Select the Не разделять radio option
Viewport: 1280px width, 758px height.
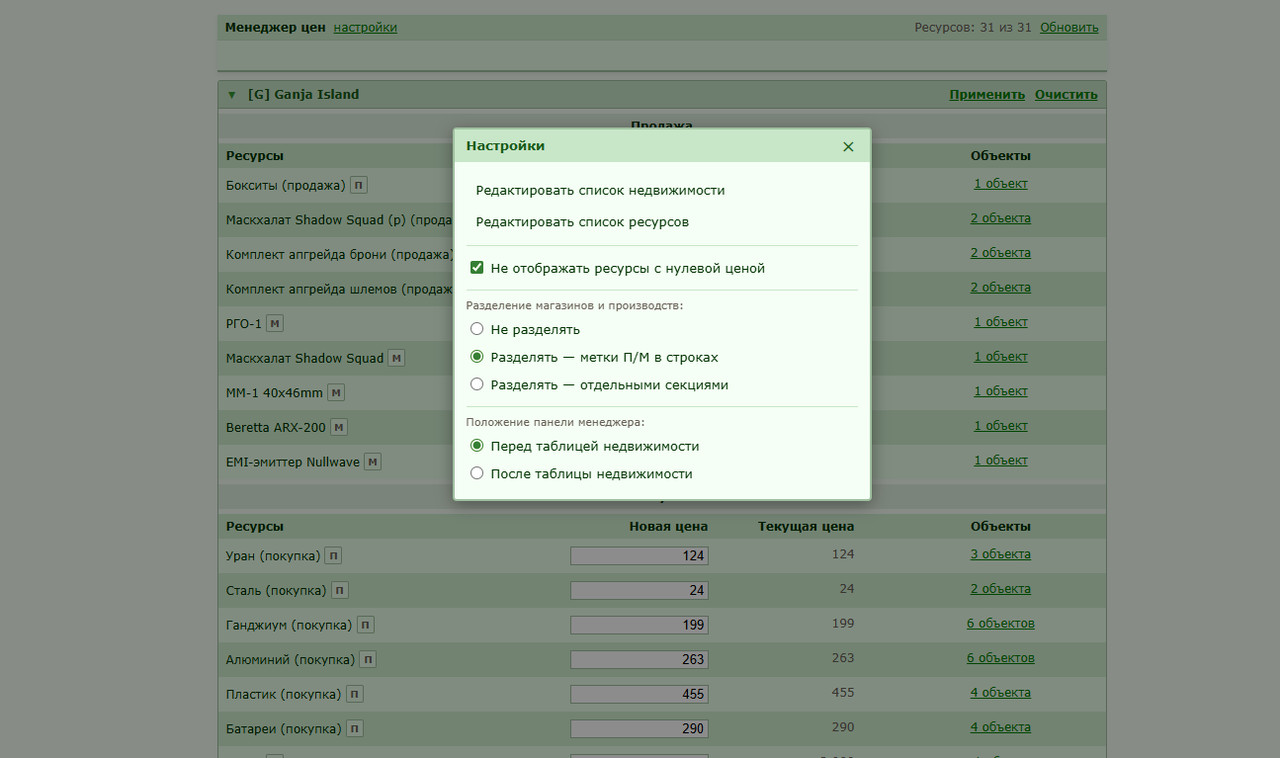[x=477, y=329]
